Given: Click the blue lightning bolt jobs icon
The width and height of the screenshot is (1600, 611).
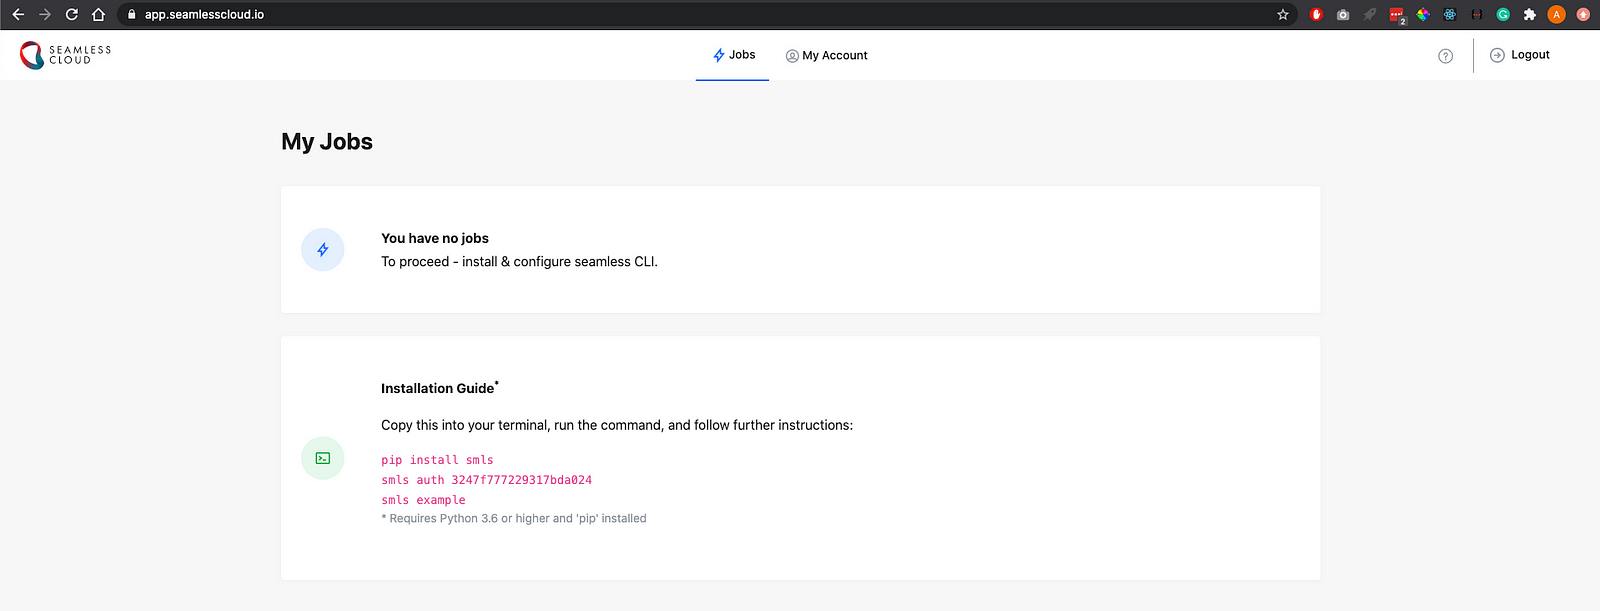Looking at the screenshot, I should point(323,250).
